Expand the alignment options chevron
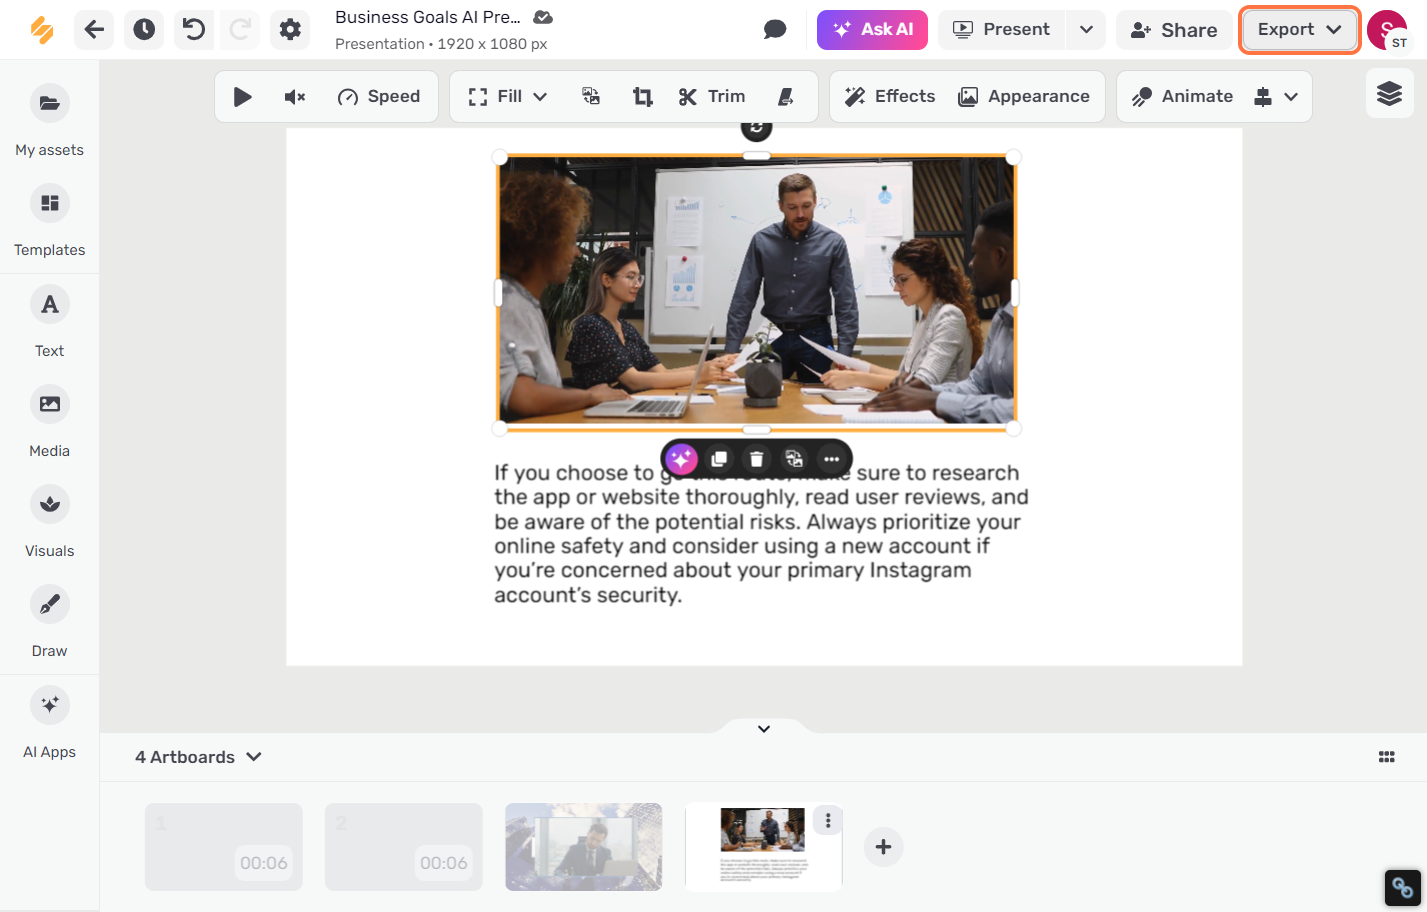1427x912 pixels. click(x=1291, y=97)
